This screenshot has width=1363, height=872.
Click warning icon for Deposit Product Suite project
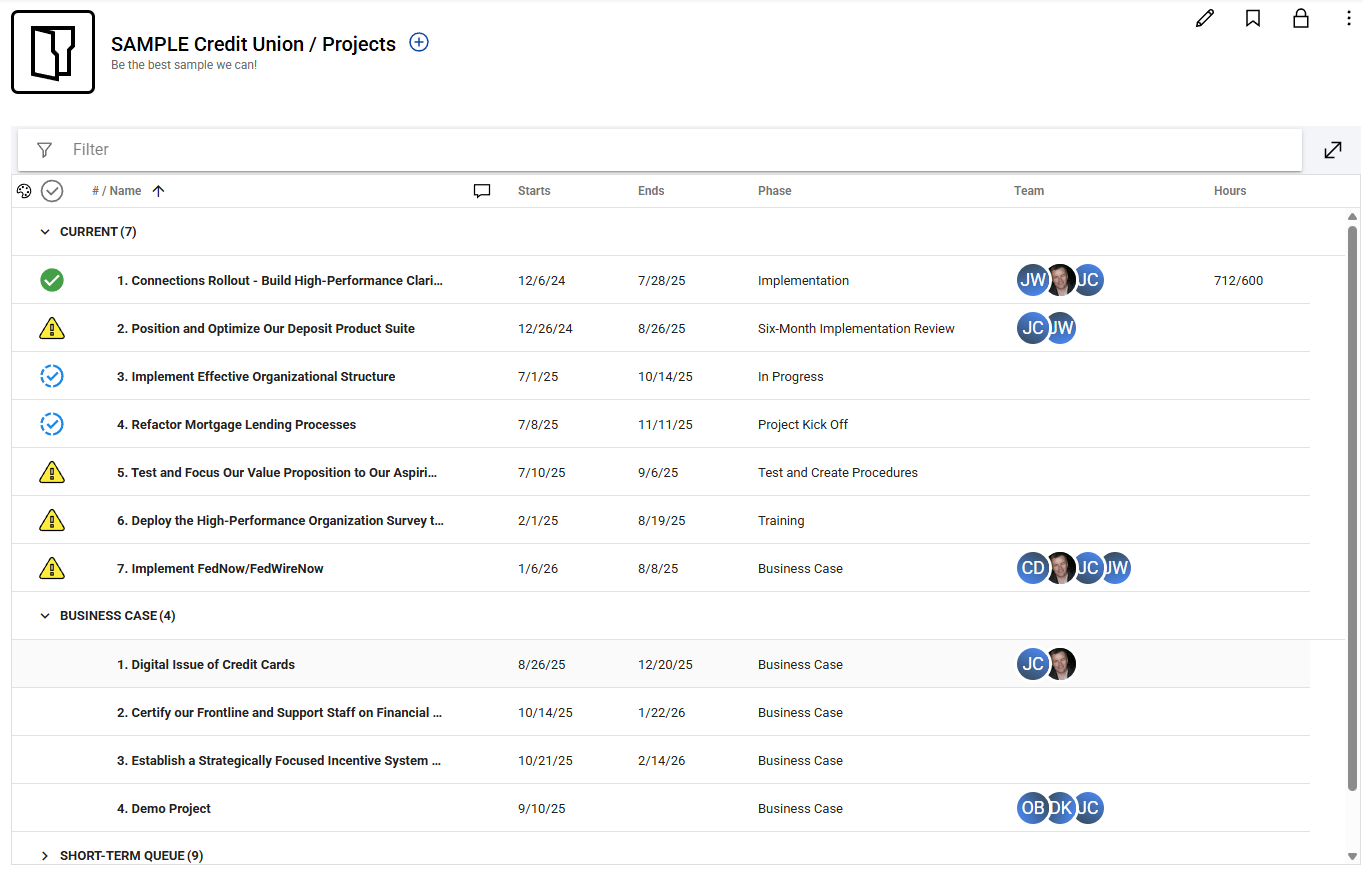click(52, 328)
